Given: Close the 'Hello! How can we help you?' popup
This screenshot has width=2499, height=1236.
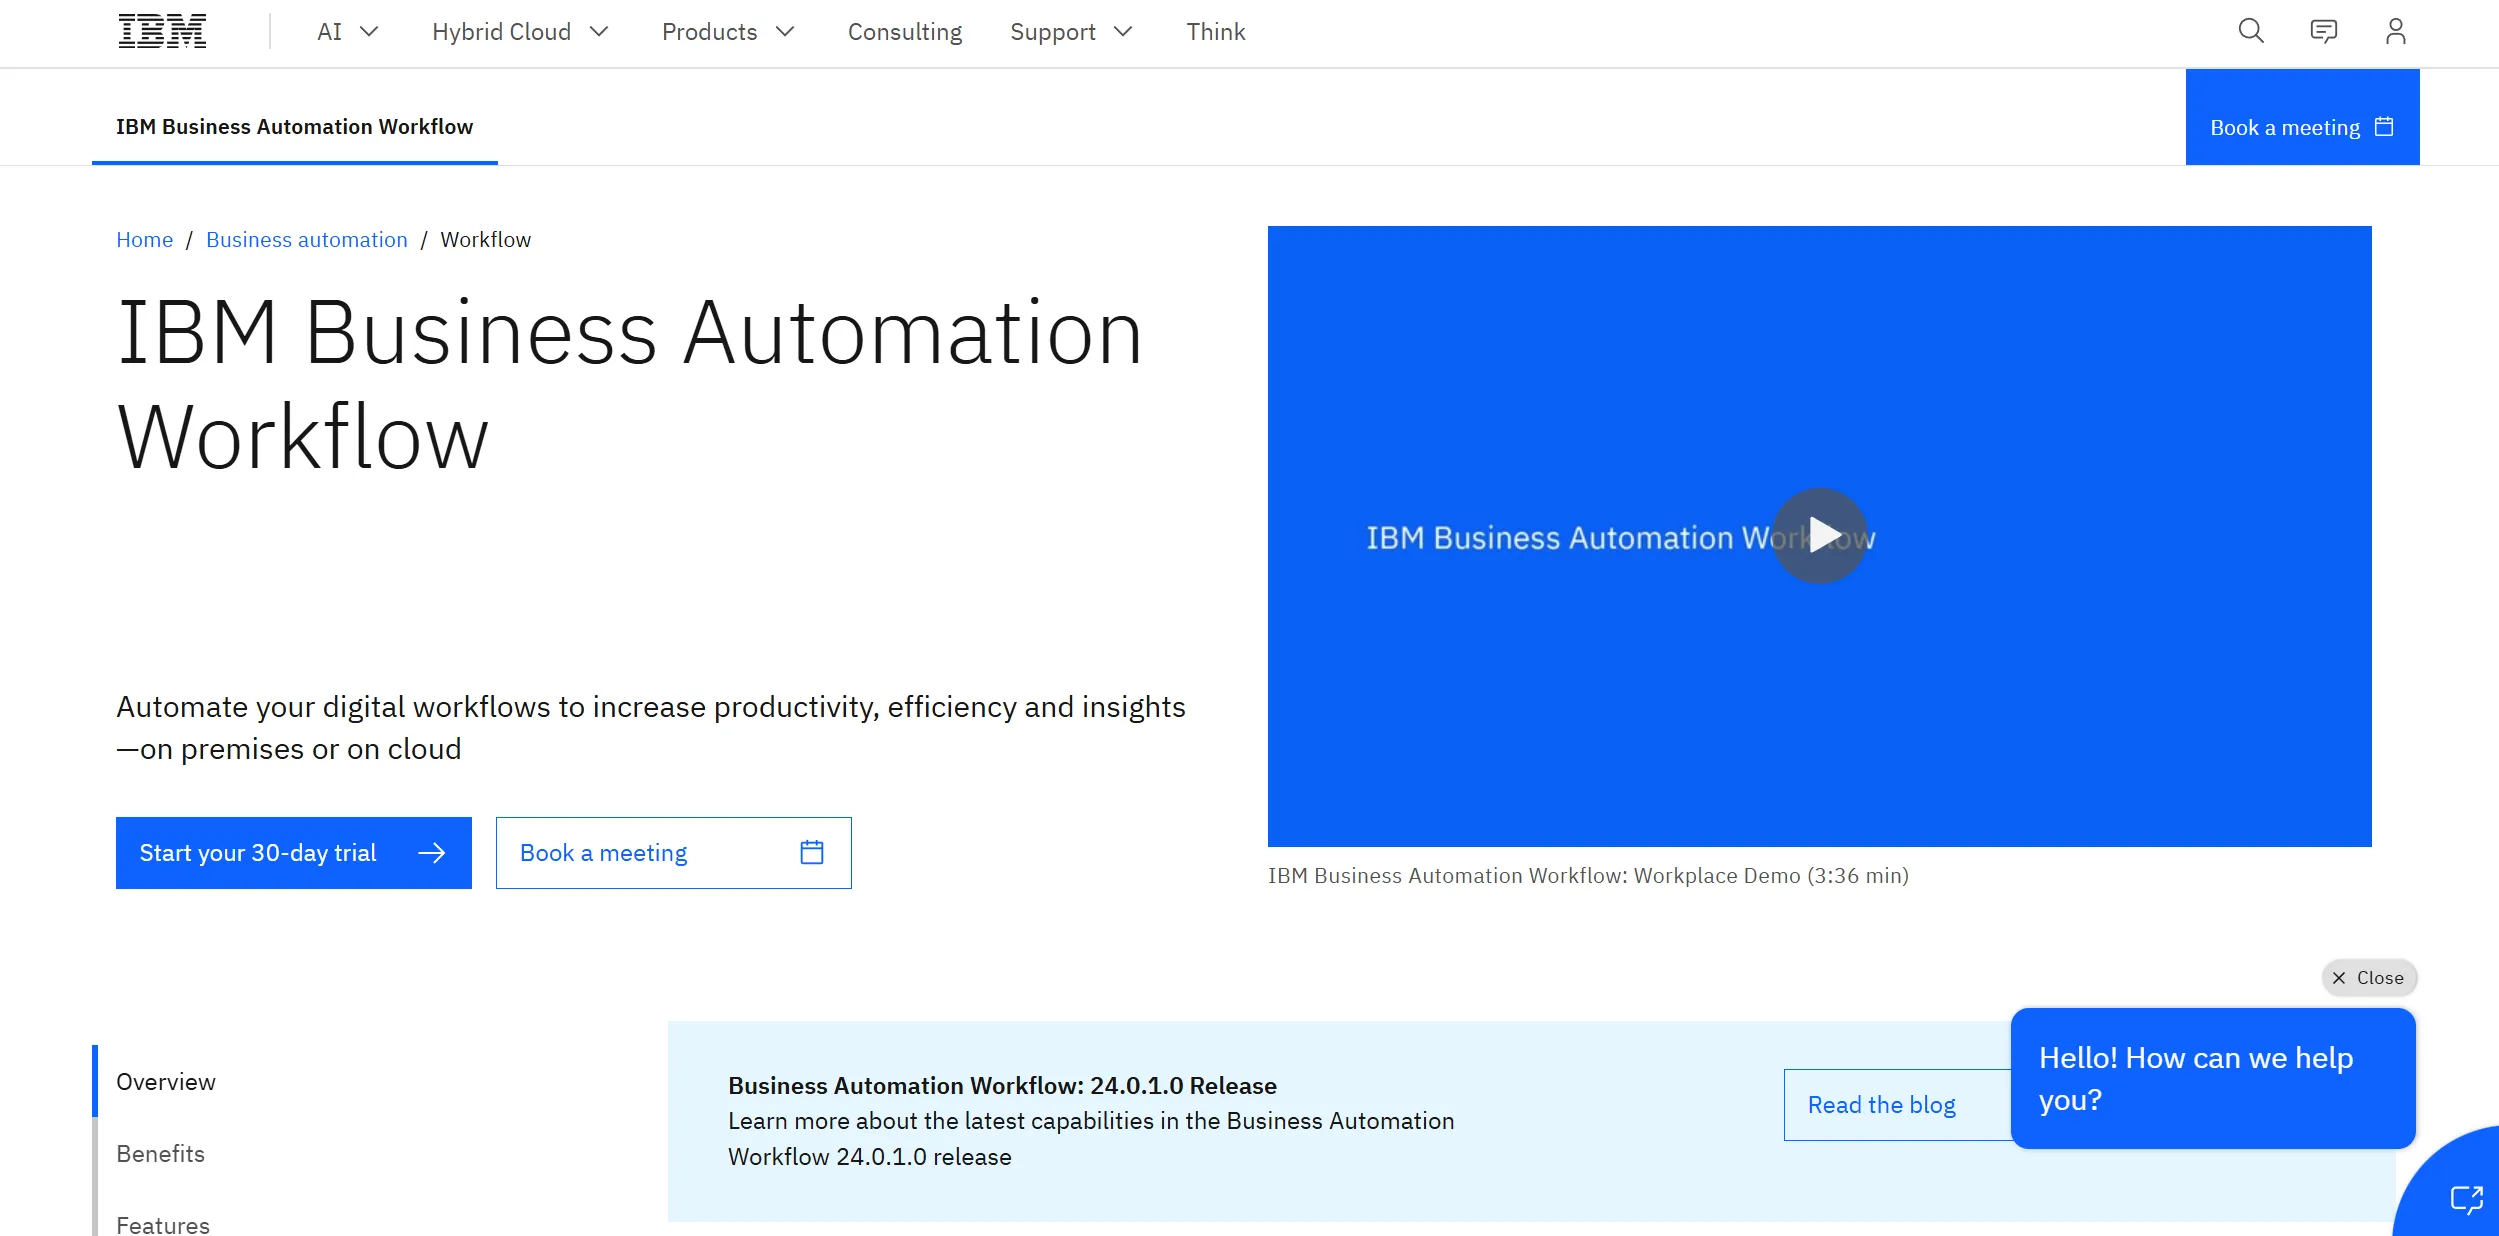Looking at the screenshot, I should pos(2369,978).
